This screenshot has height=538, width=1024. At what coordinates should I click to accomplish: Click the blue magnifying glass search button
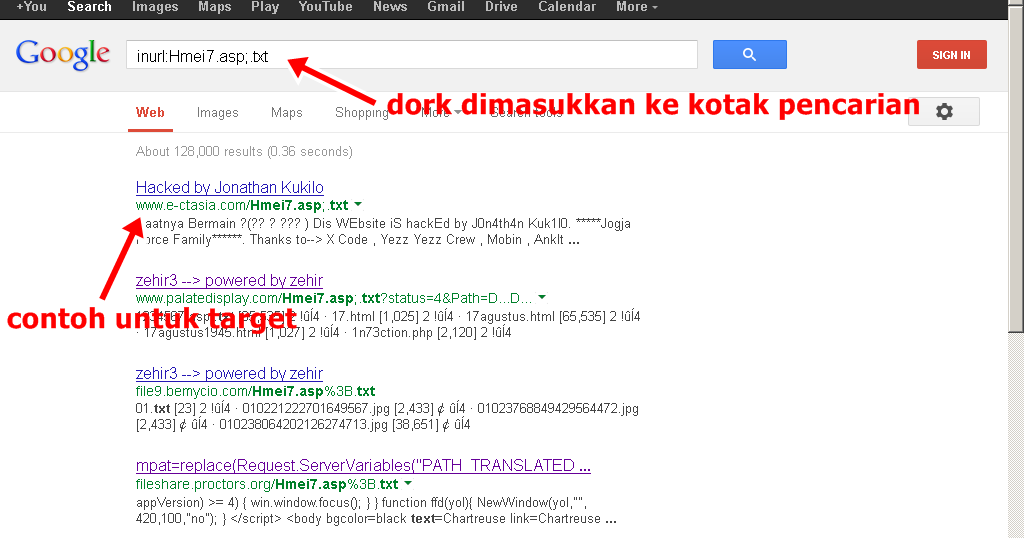click(750, 55)
